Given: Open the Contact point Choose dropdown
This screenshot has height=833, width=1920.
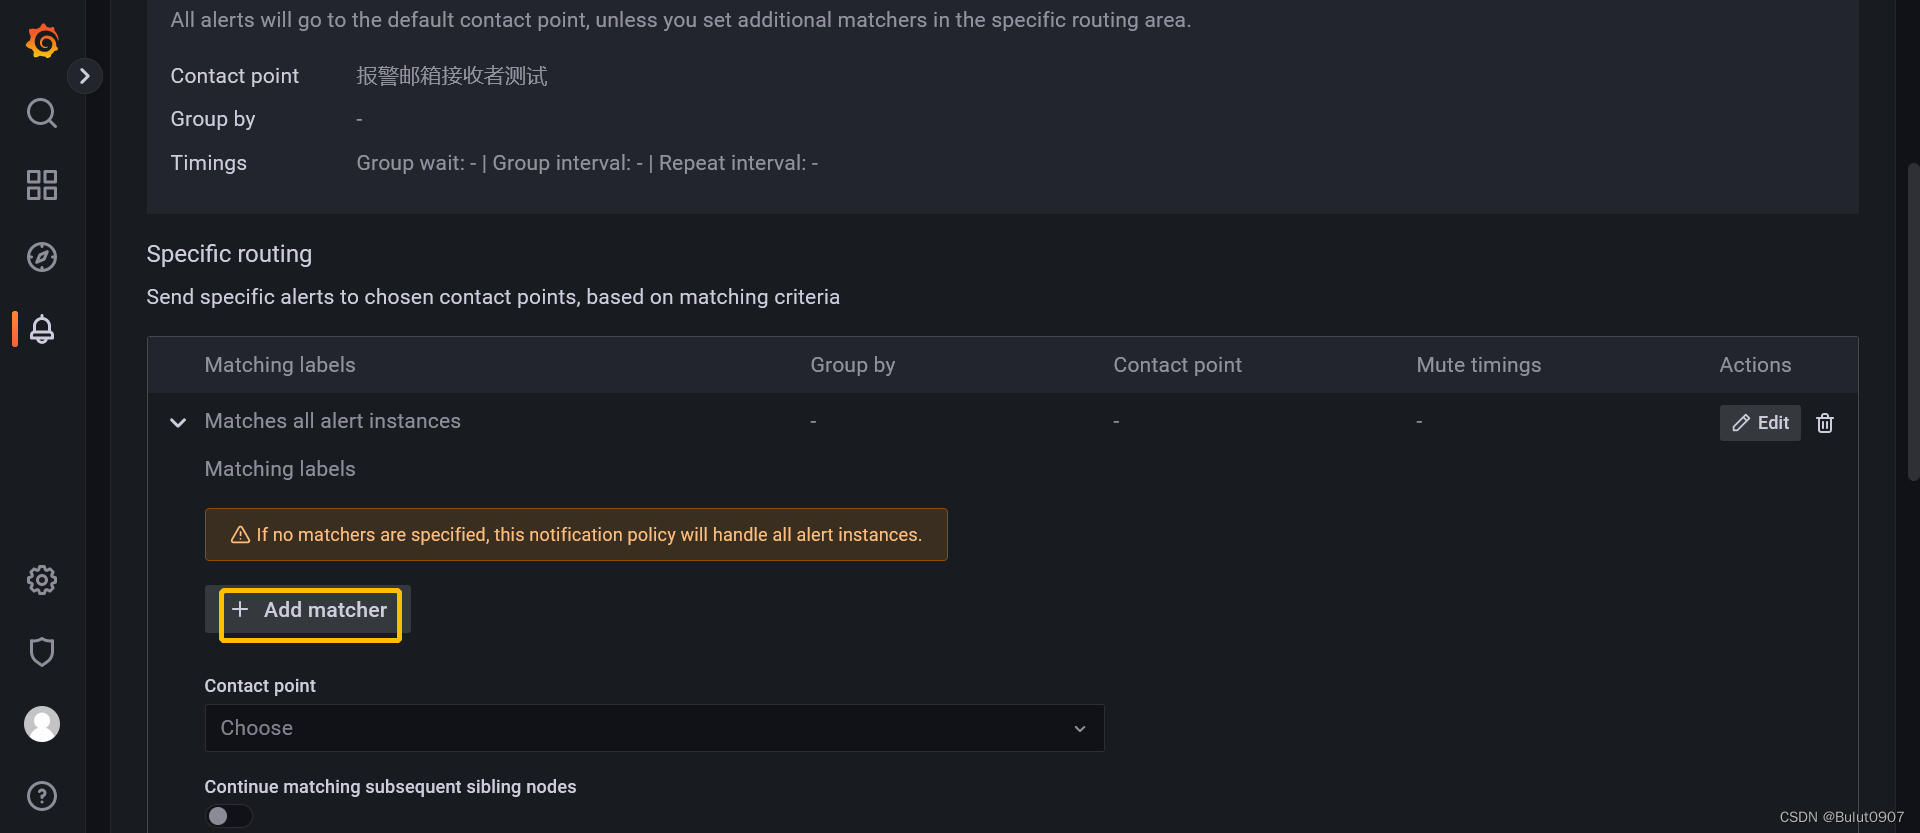Looking at the screenshot, I should tap(654, 727).
